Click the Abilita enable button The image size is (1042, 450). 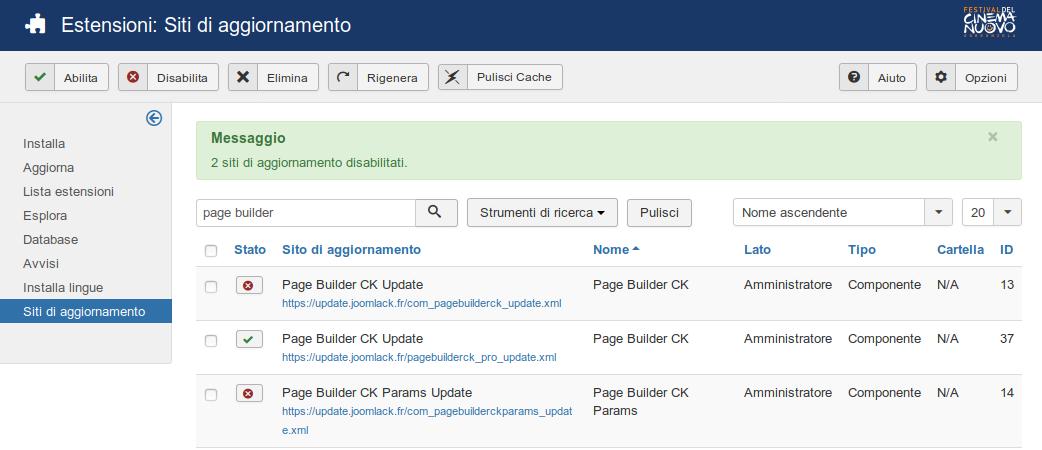coord(66,77)
